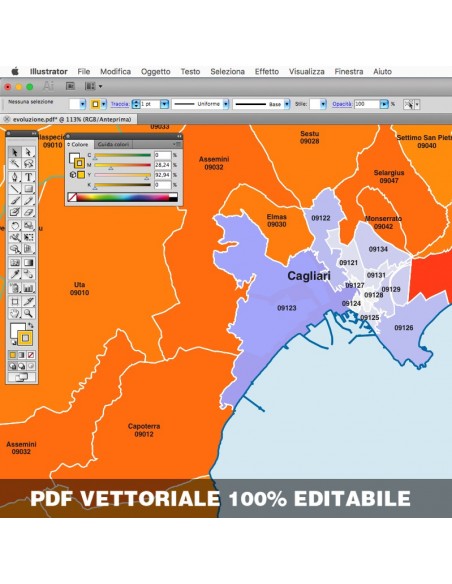Click the Yellow (Y) slider track
The height and width of the screenshot is (584, 452).
[122, 175]
